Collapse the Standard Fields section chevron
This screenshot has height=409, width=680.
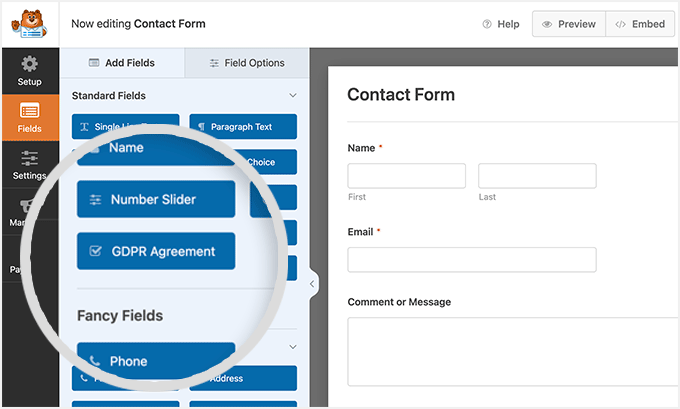click(x=293, y=95)
